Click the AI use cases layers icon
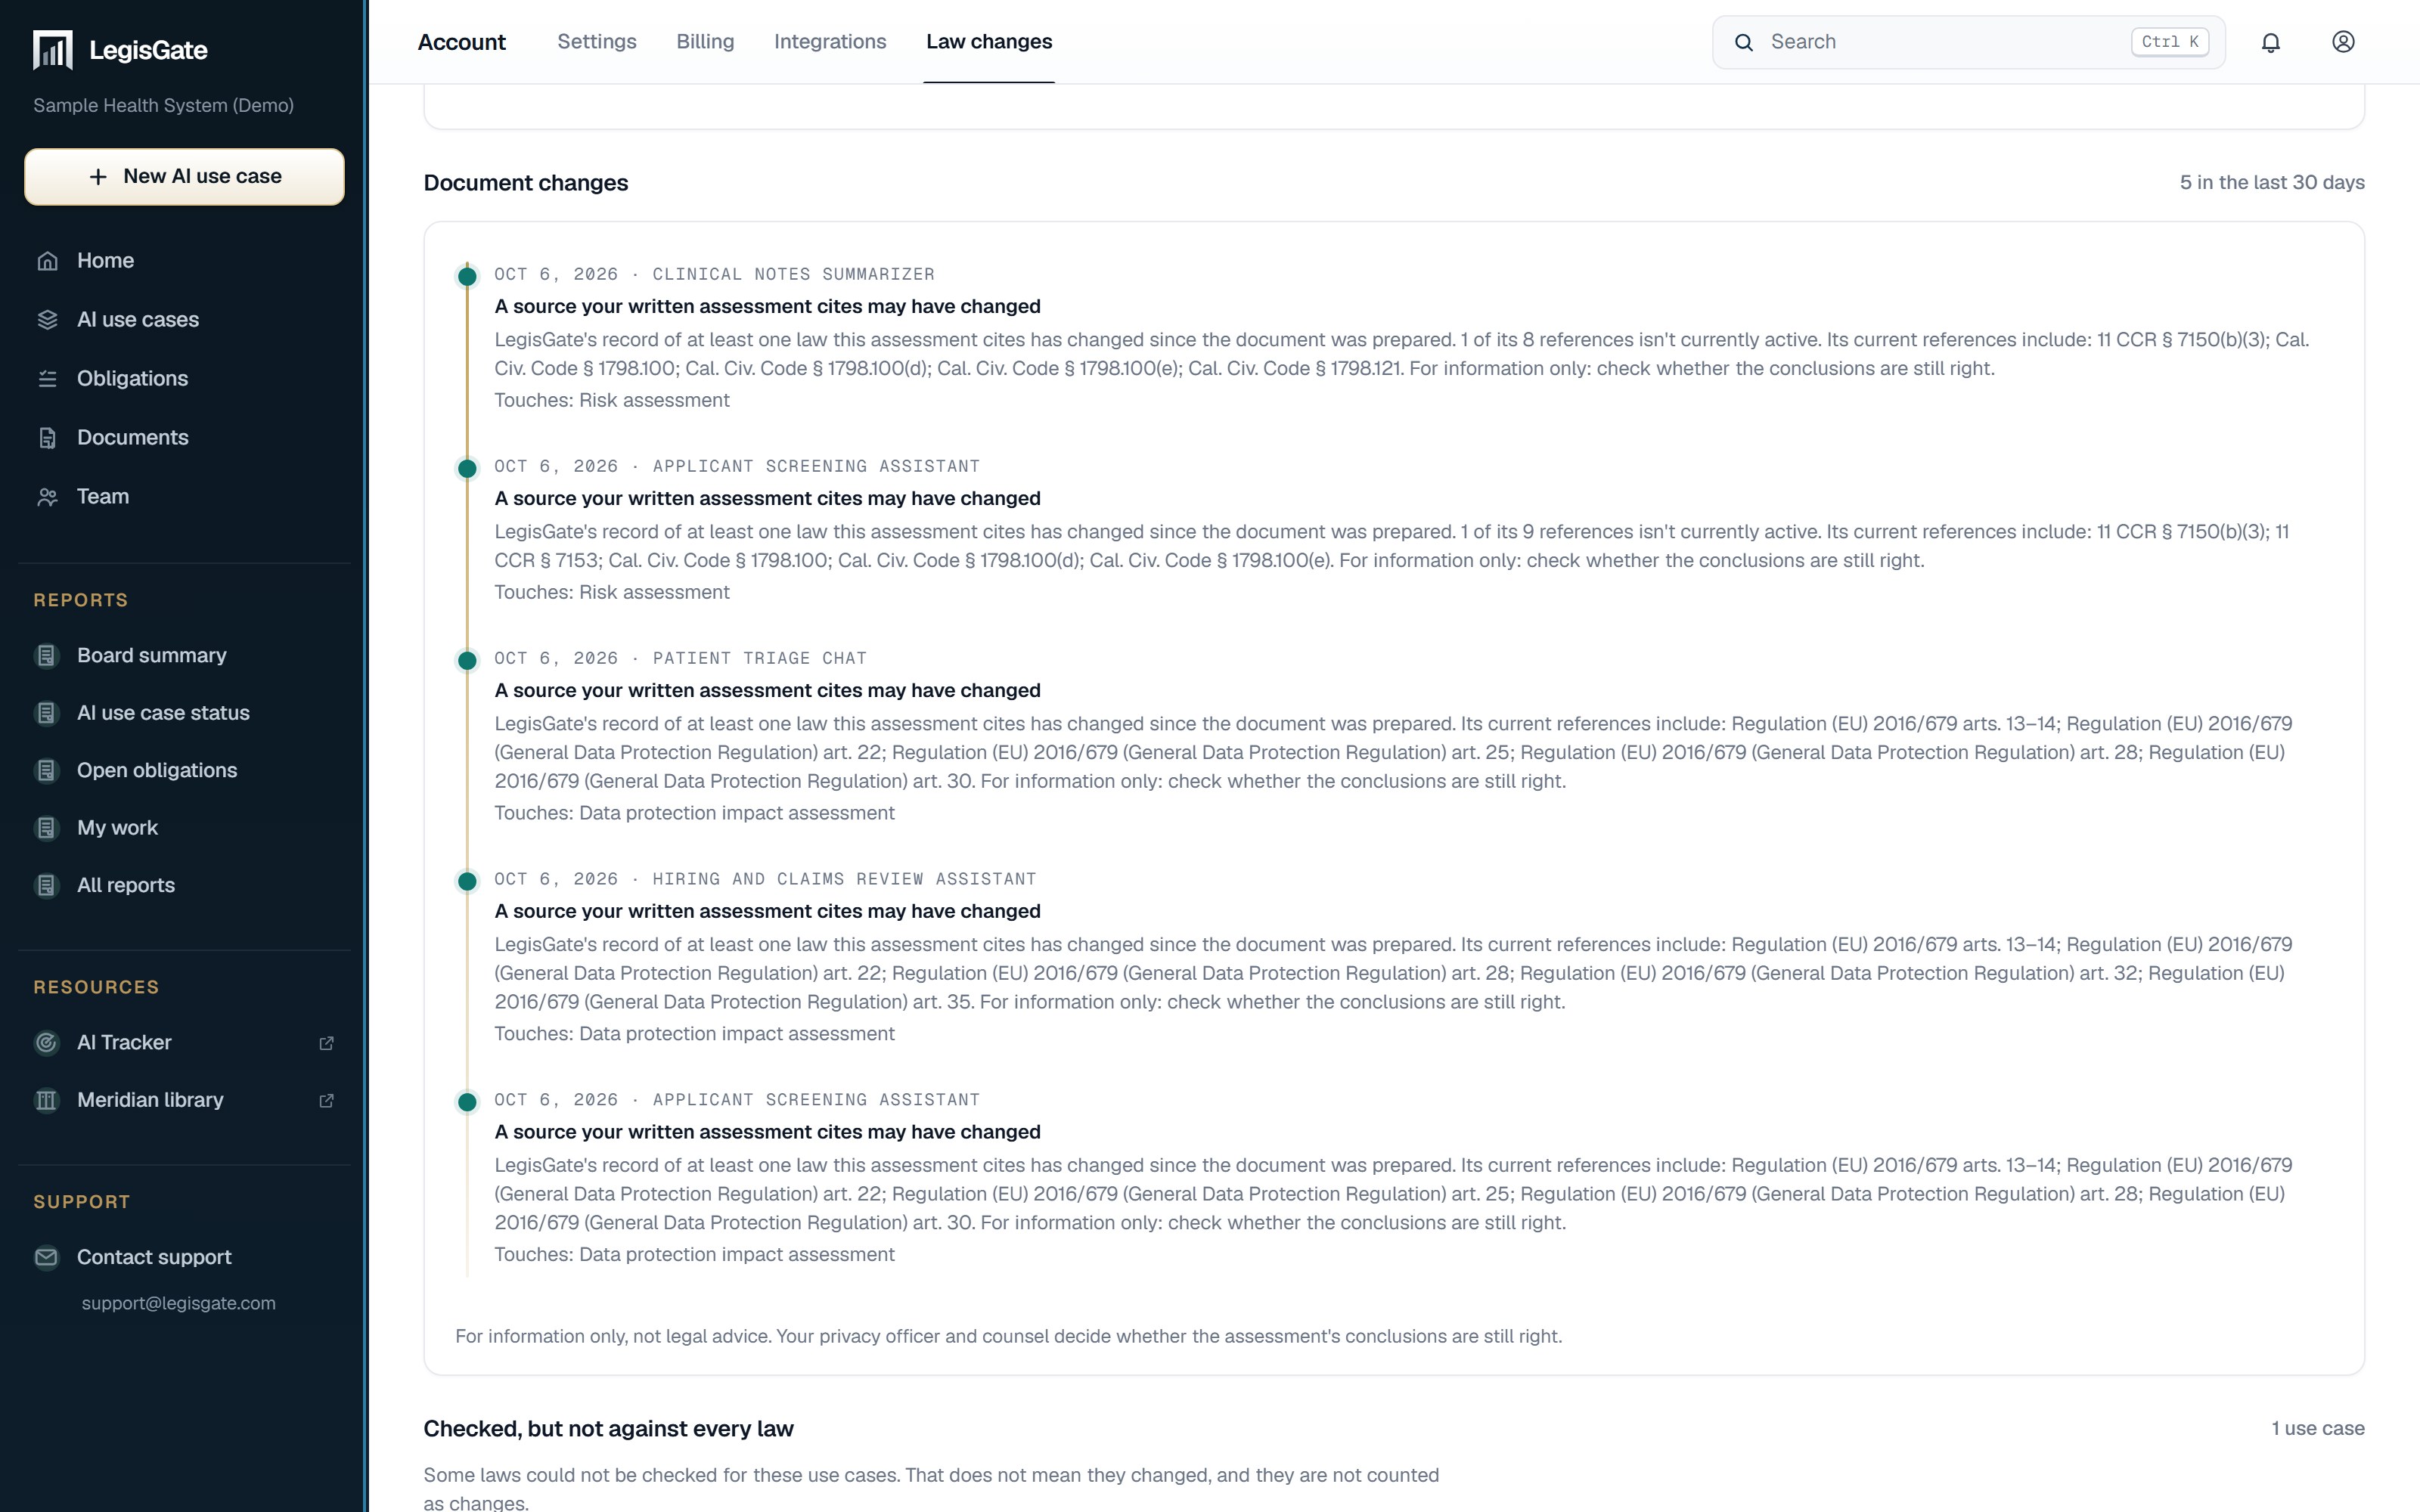This screenshot has height=1512, width=2420. (47, 320)
